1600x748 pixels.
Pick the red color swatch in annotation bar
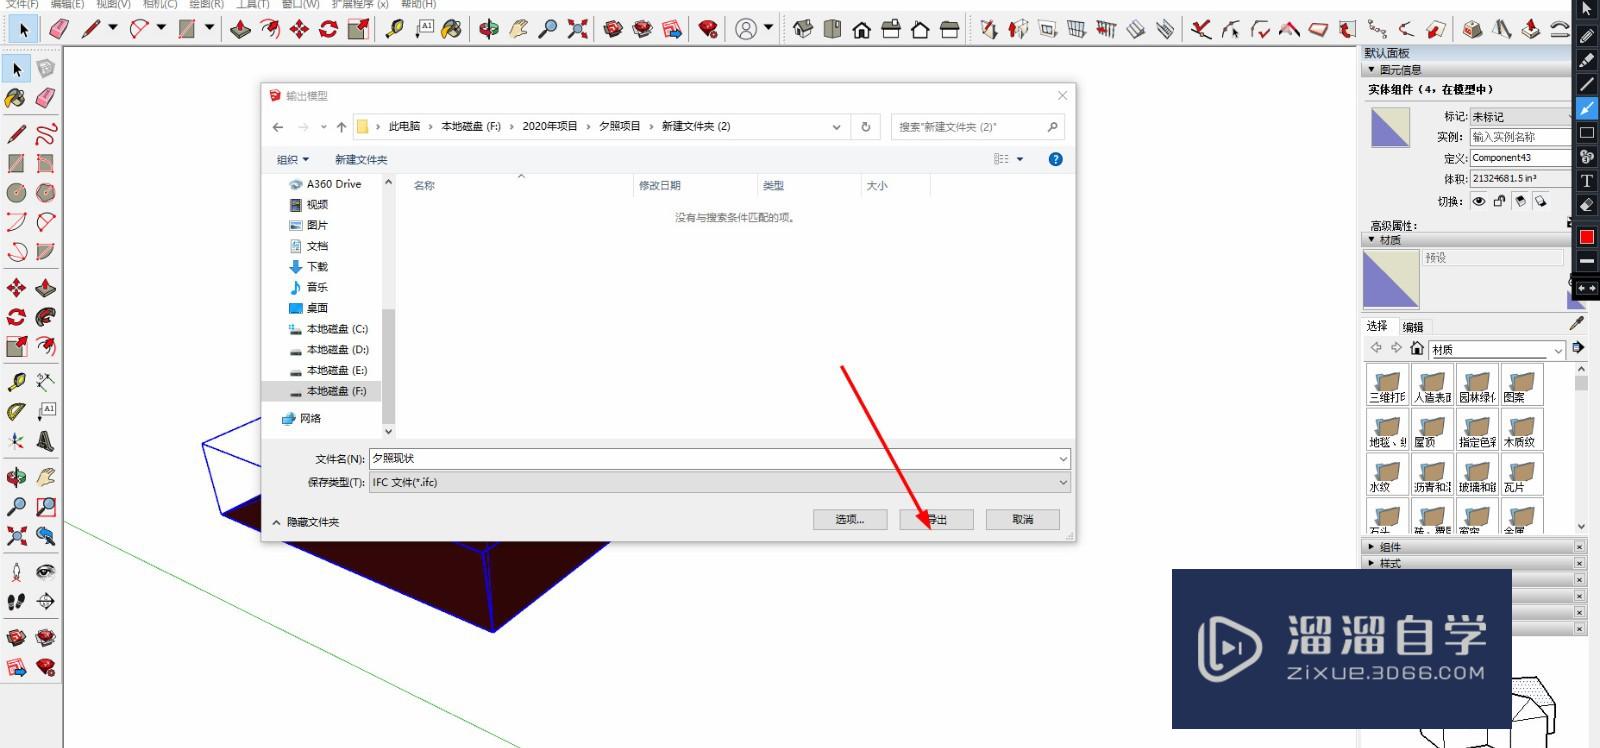pyautogui.click(x=1586, y=237)
